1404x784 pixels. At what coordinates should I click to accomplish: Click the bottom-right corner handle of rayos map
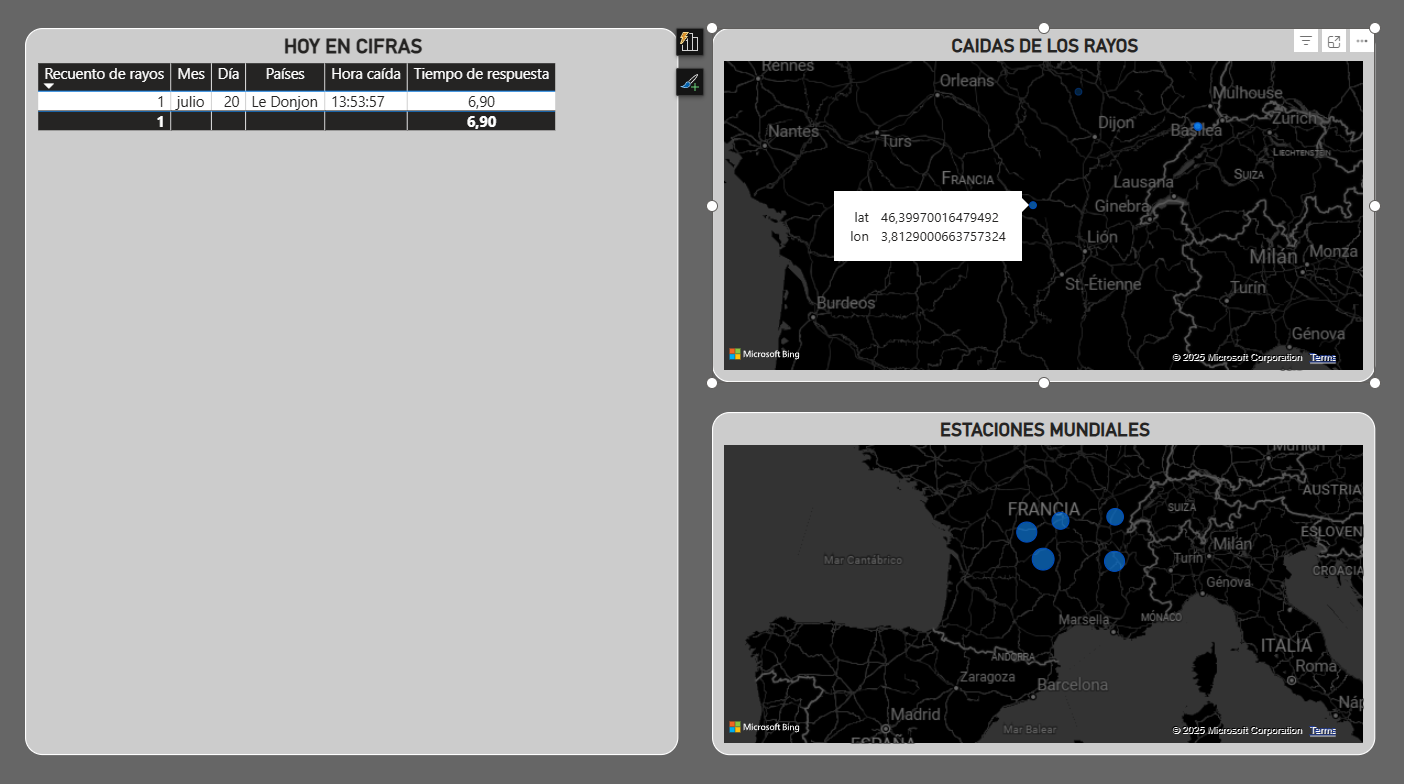pyautogui.click(x=1375, y=383)
